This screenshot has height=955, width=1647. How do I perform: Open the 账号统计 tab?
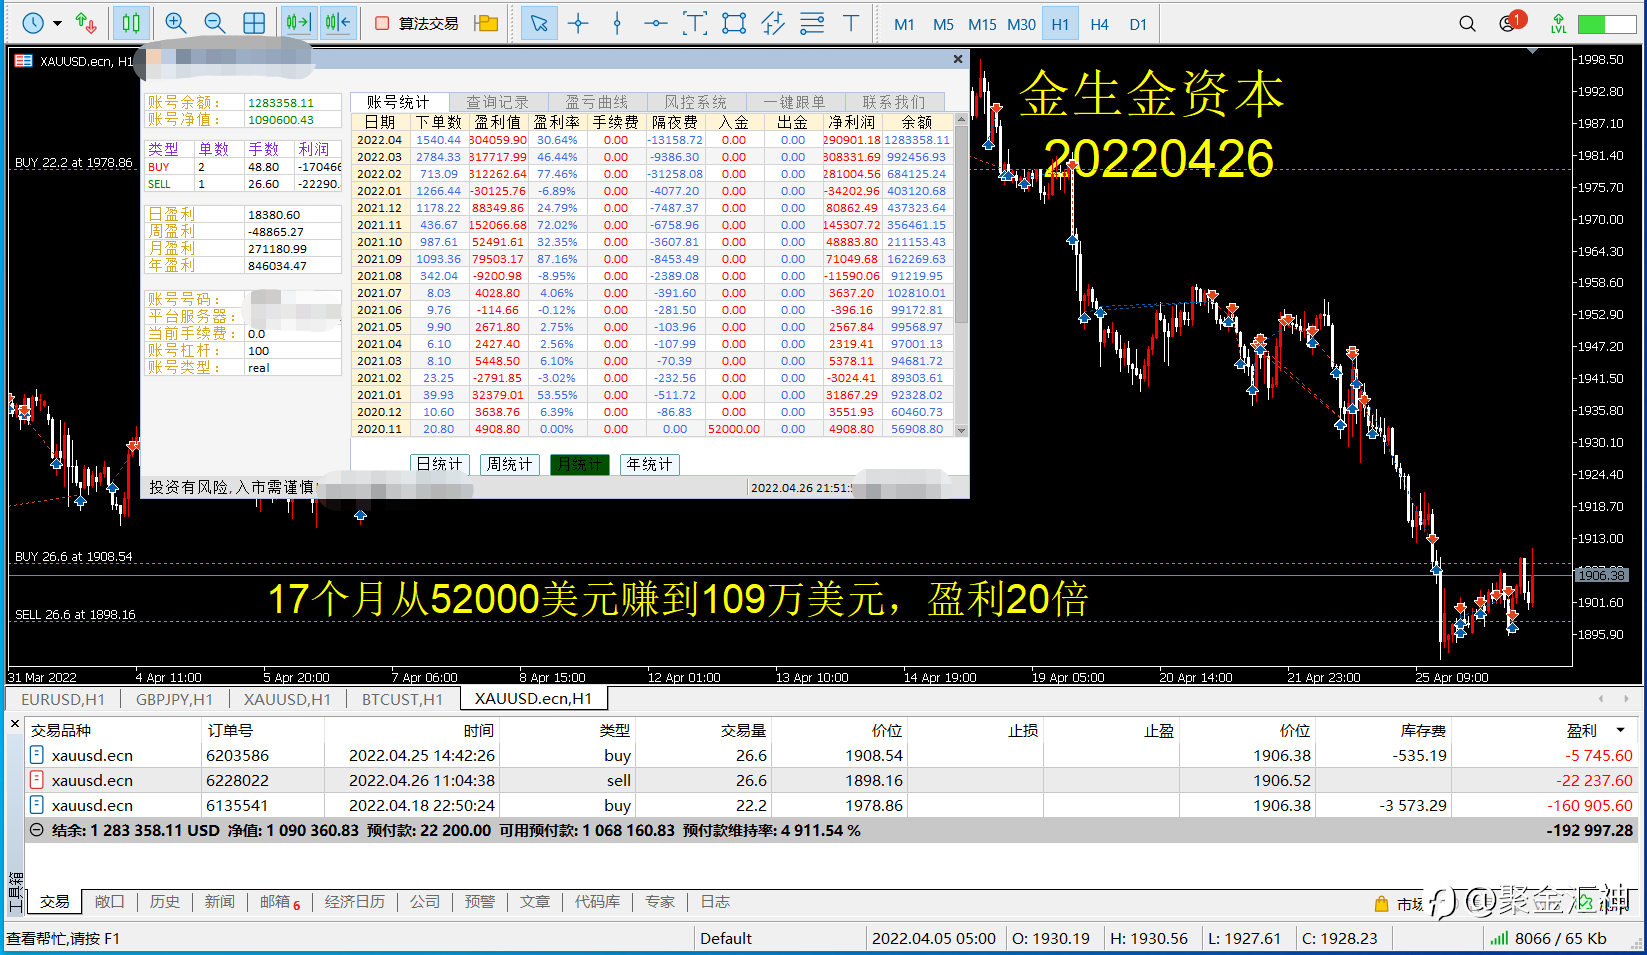(397, 102)
